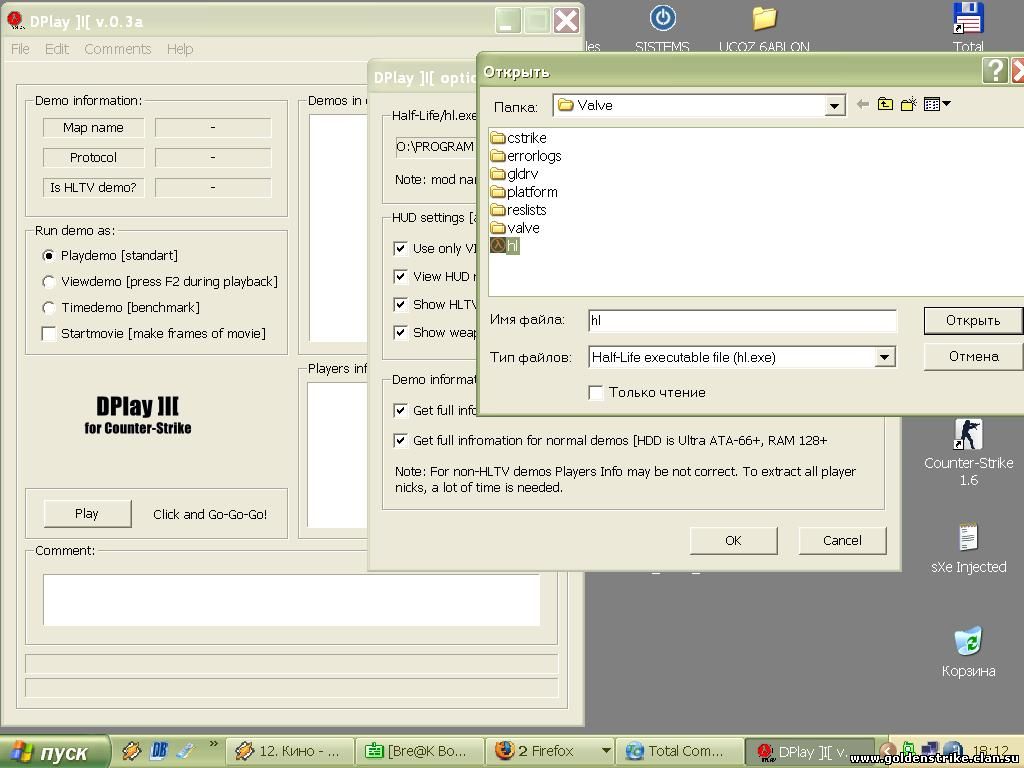
Task: Toggle Get full infromation for normal demos
Action: click(x=400, y=440)
